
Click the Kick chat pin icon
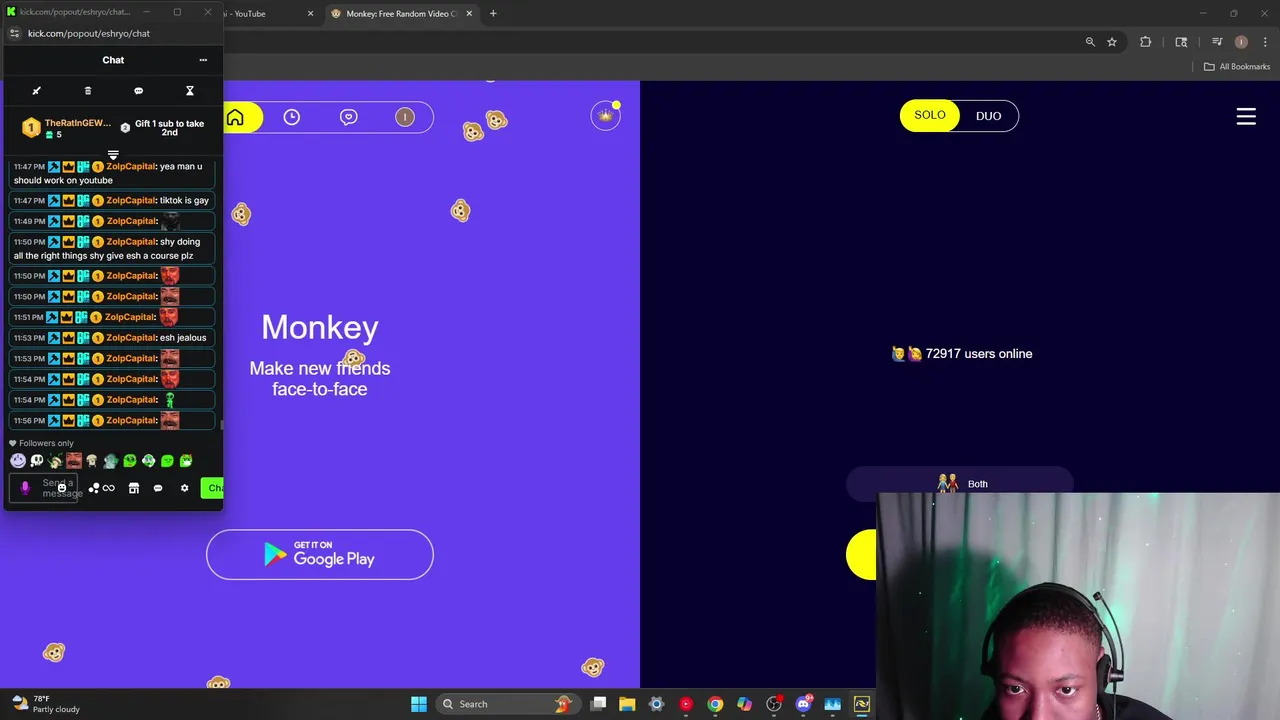(x=37, y=91)
